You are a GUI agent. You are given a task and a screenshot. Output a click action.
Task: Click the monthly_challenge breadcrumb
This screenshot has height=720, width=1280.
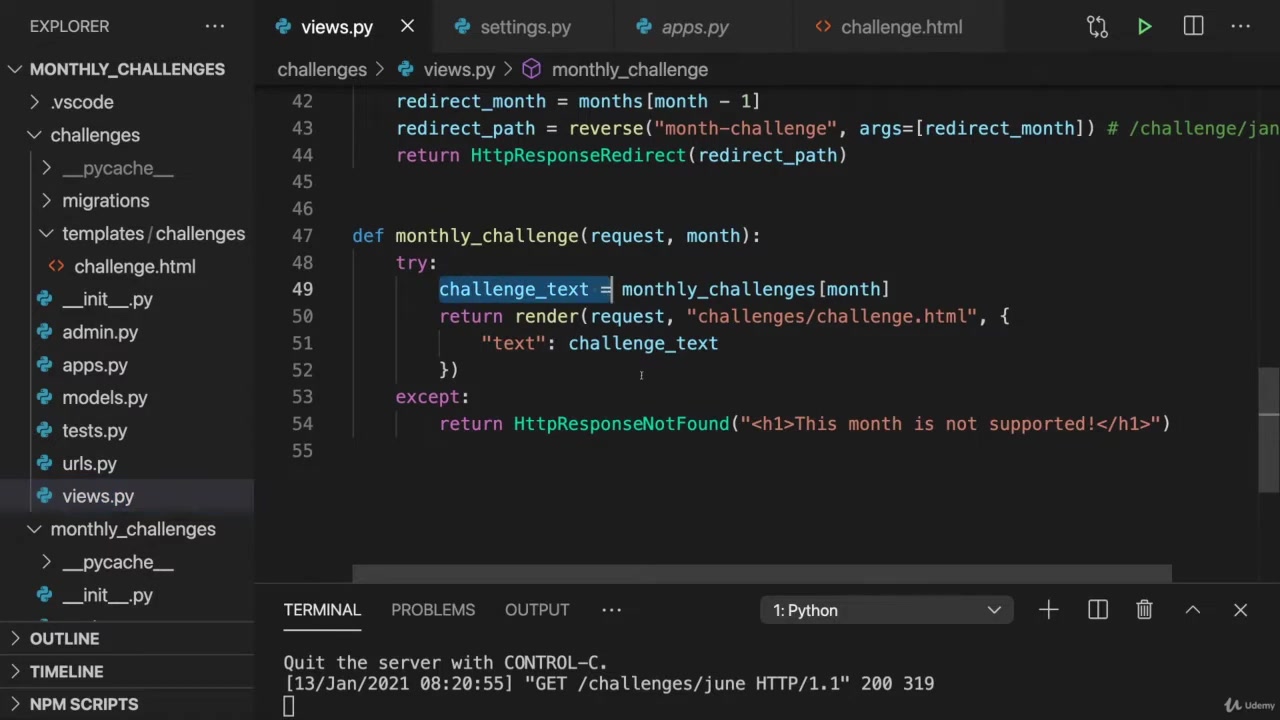point(629,70)
